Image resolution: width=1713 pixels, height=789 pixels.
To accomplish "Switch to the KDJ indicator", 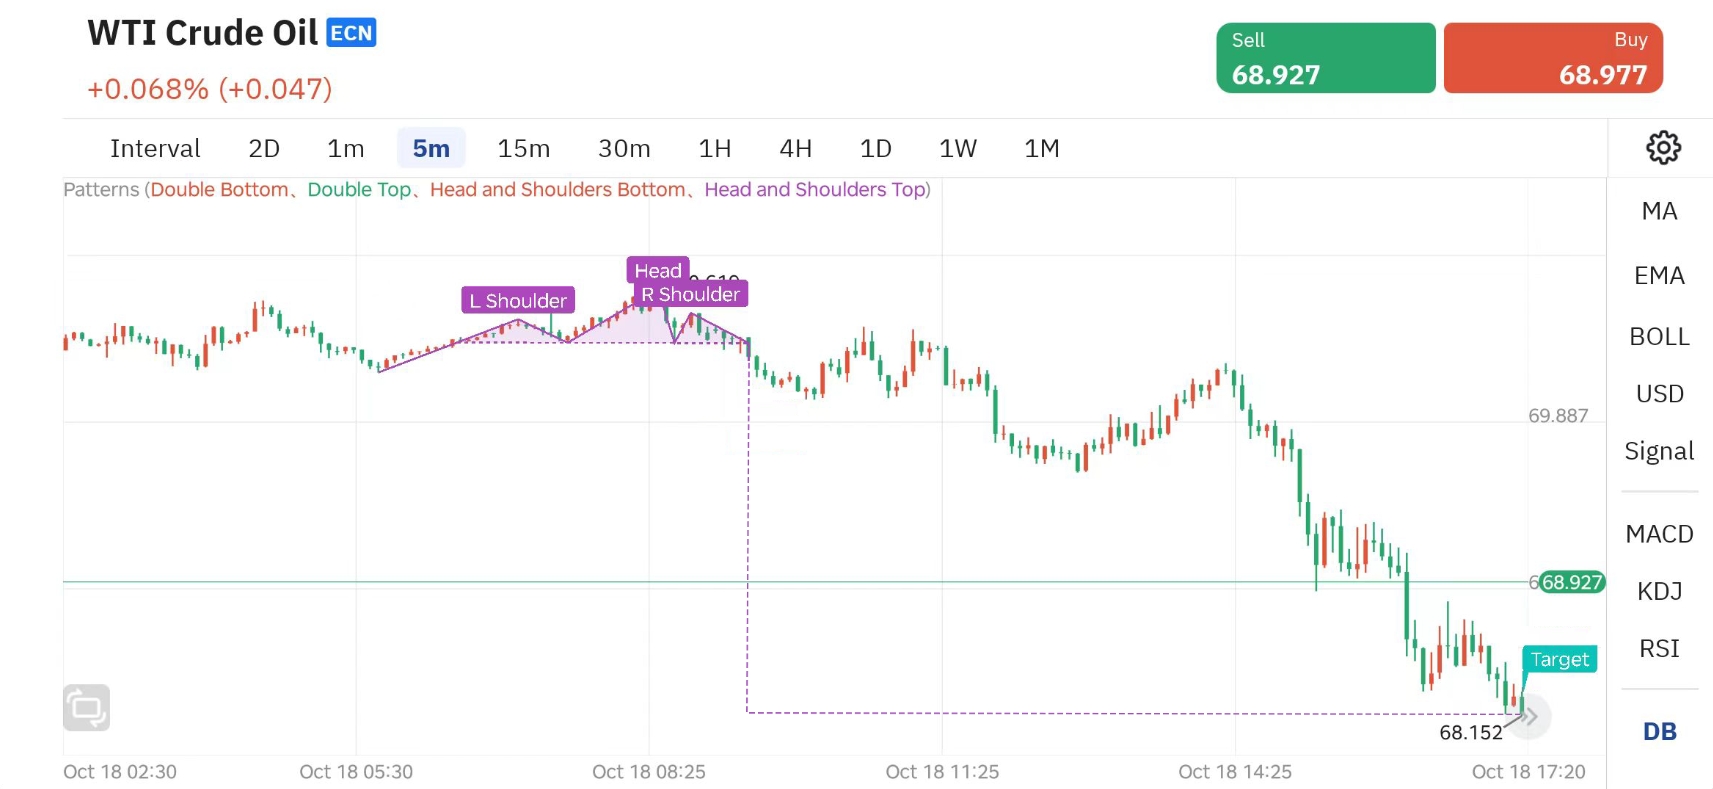I will click(1659, 591).
